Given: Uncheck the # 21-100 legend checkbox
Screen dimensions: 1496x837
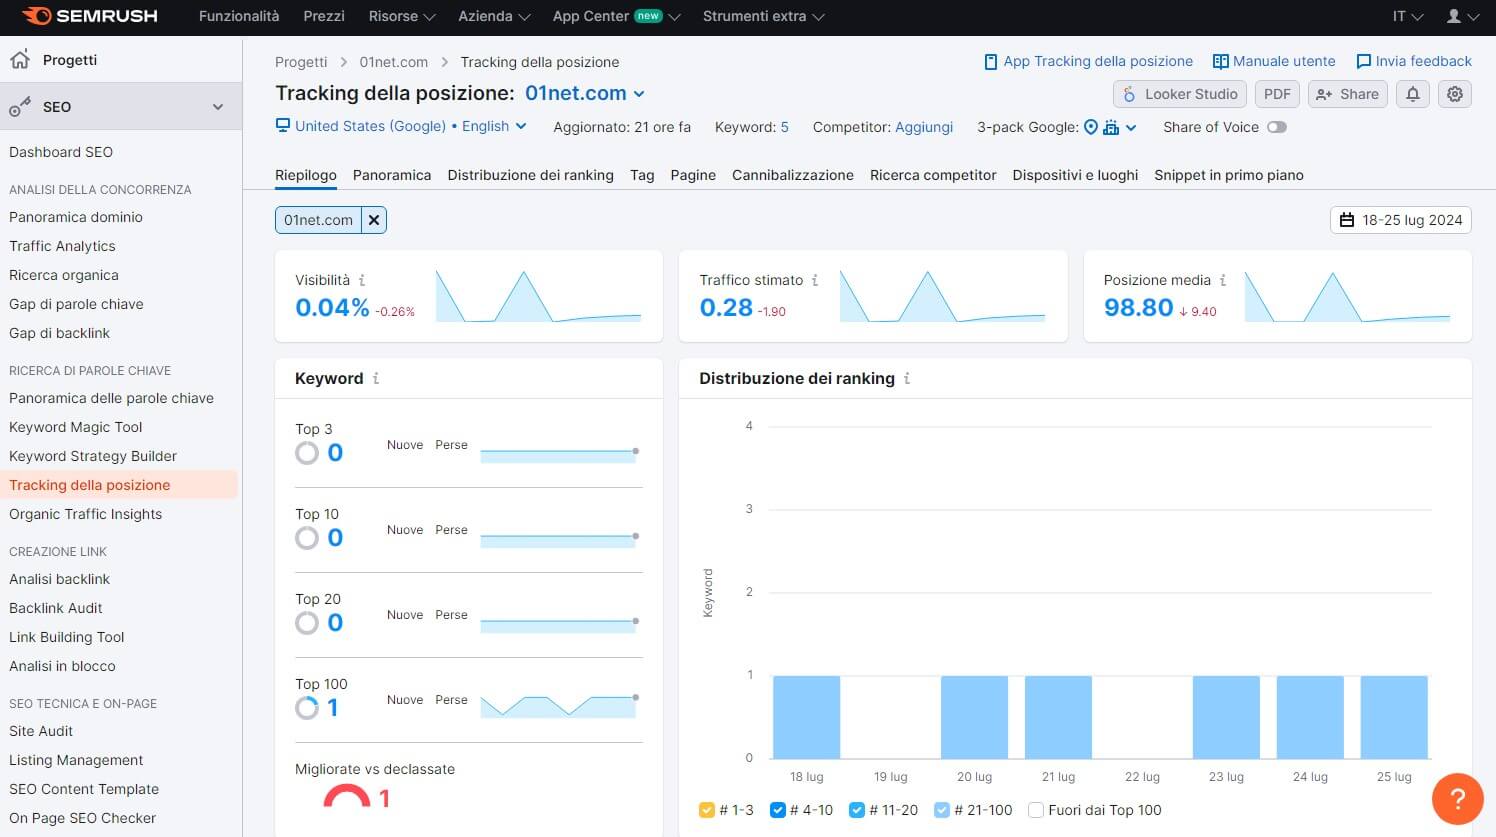Looking at the screenshot, I should point(942,810).
